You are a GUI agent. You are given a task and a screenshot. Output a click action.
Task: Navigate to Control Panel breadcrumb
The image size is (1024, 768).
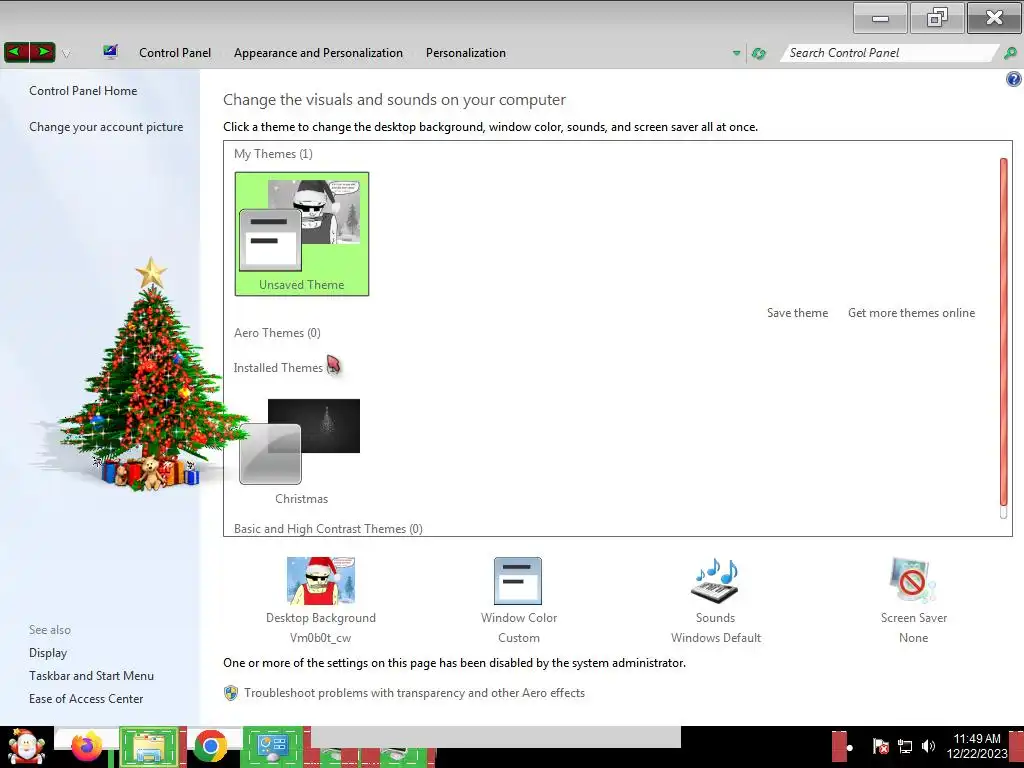click(x=175, y=53)
